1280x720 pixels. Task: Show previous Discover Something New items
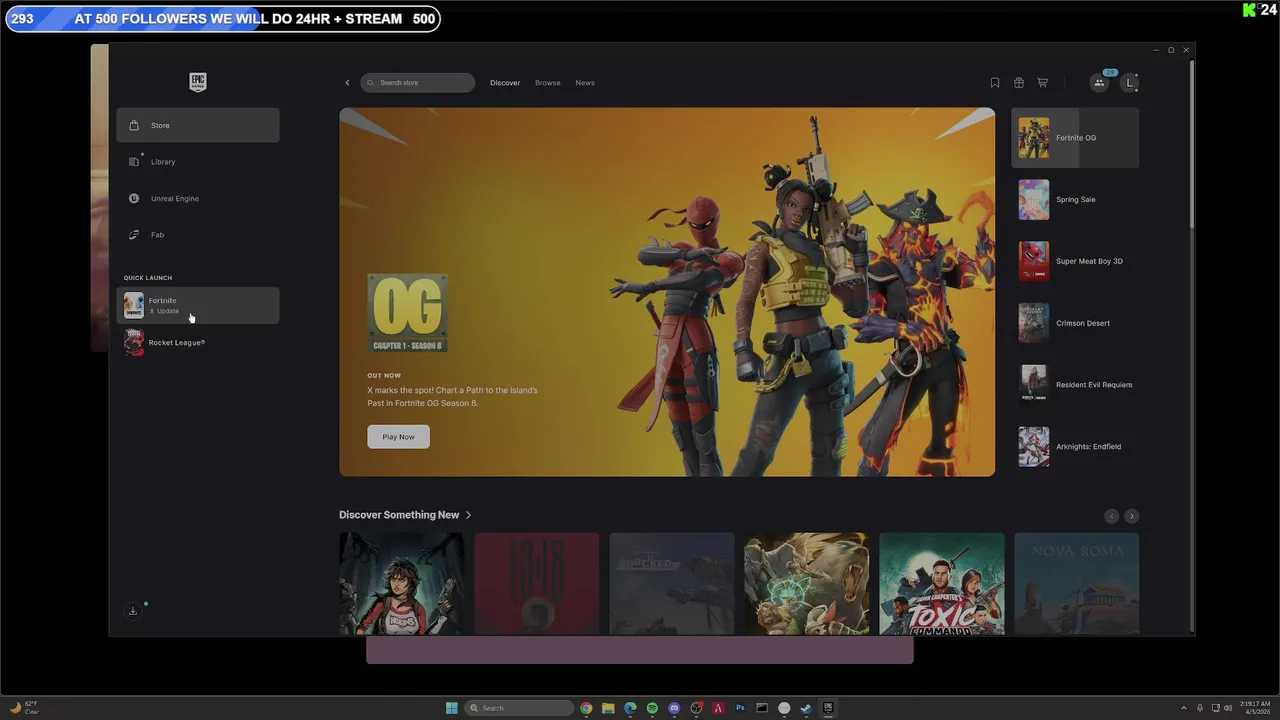click(x=1111, y=516)
